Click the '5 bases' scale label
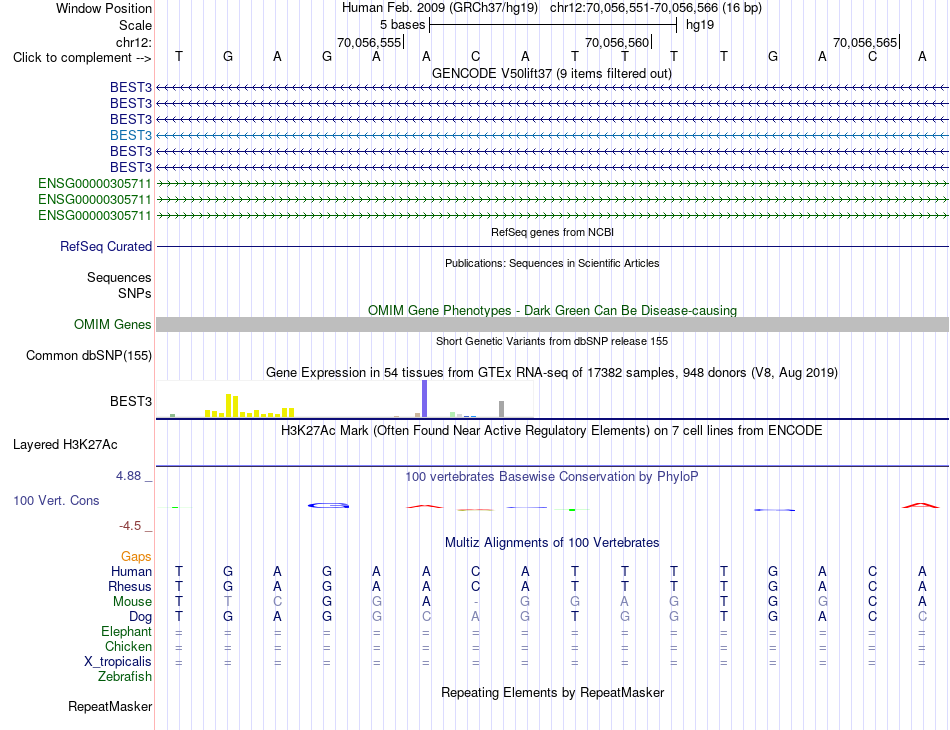Screen dimensions: 950x730 (402, 25)
